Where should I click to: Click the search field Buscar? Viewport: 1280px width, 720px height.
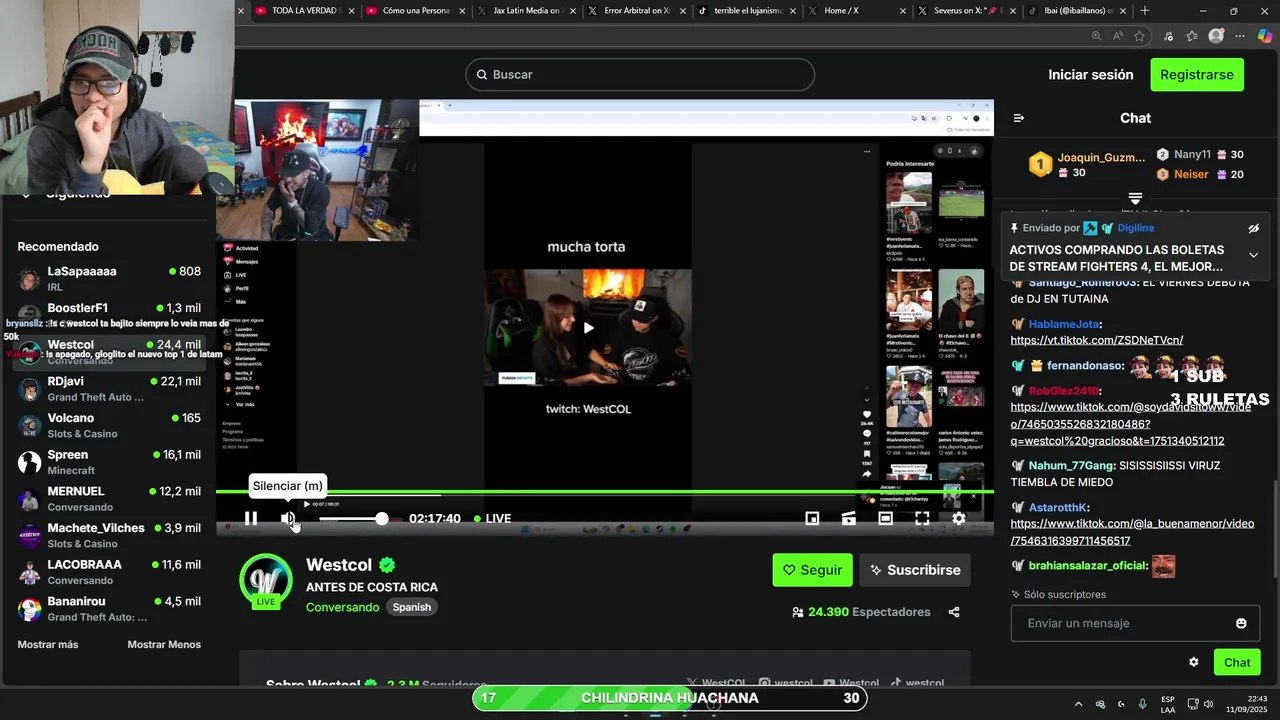point(640,75)
